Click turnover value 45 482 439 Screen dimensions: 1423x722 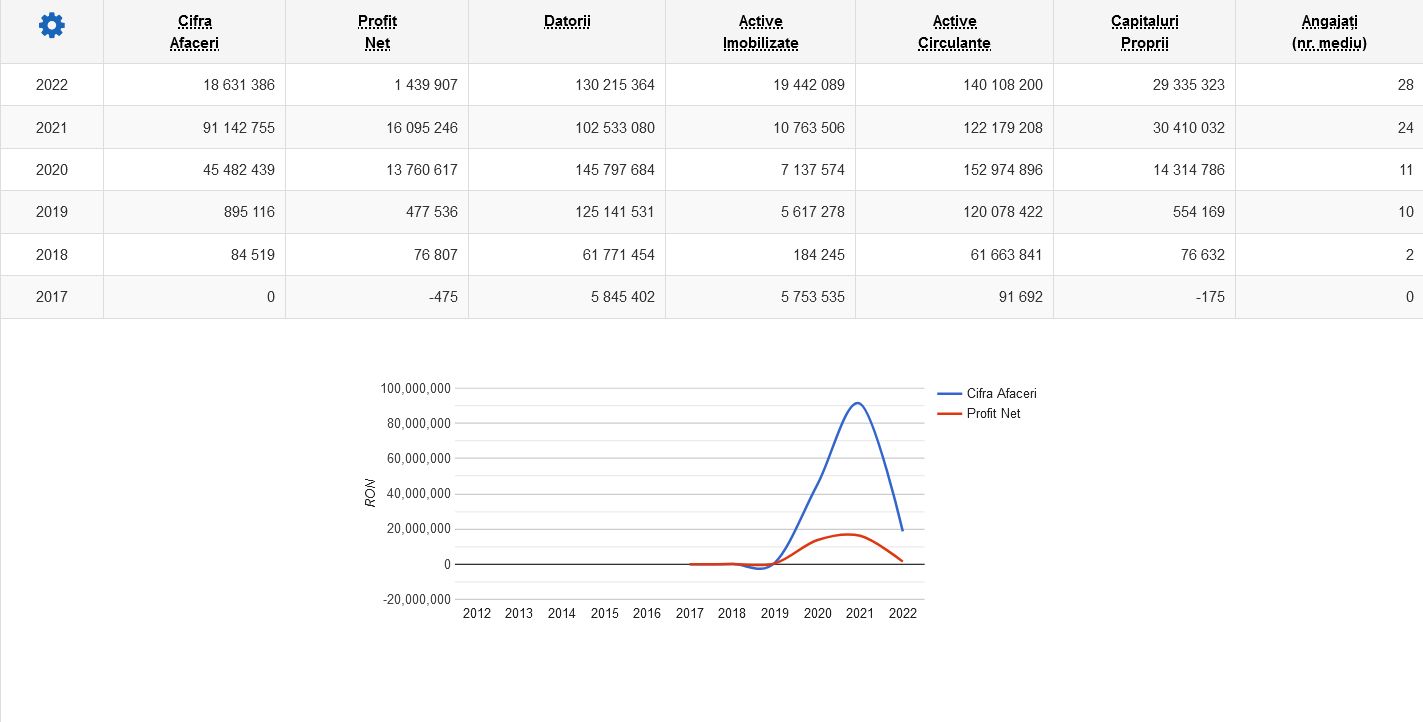coord(239,170)
